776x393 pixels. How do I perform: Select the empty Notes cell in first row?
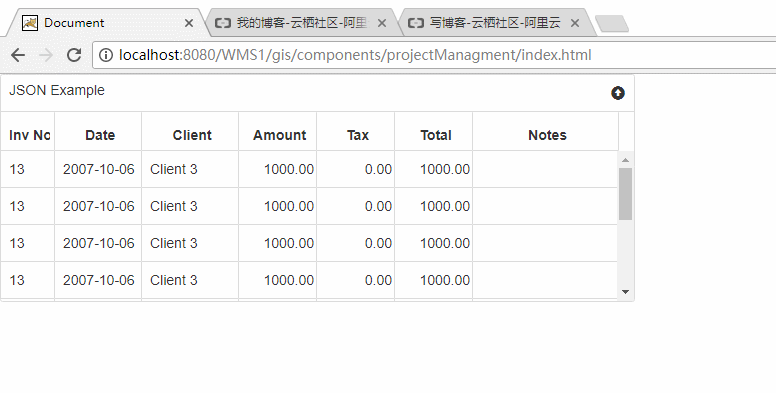click(545, 169)
